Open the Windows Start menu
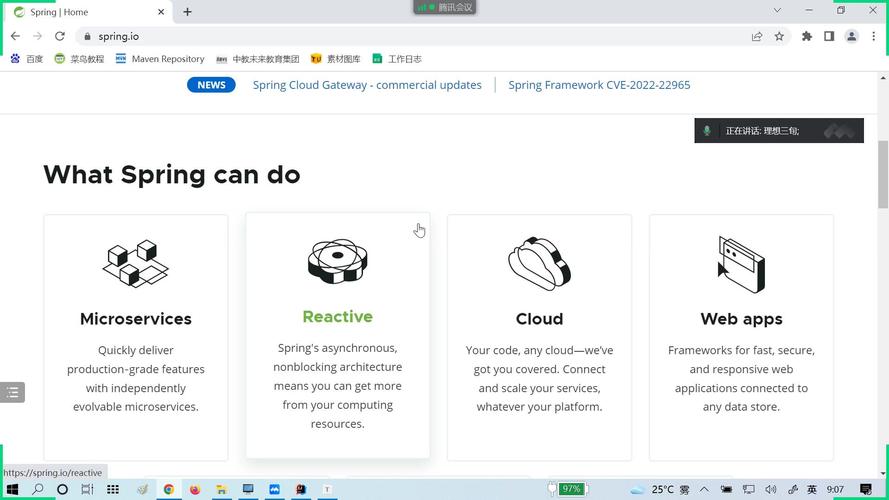889x500 pixels. click(12, 489)
